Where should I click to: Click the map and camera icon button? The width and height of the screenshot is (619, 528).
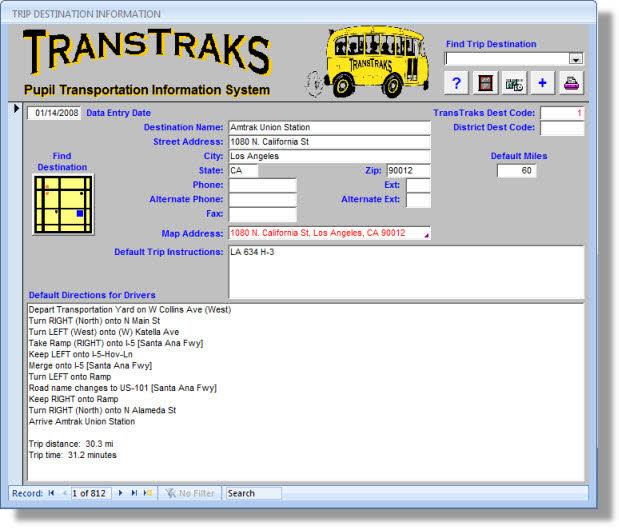click(514, 83)
